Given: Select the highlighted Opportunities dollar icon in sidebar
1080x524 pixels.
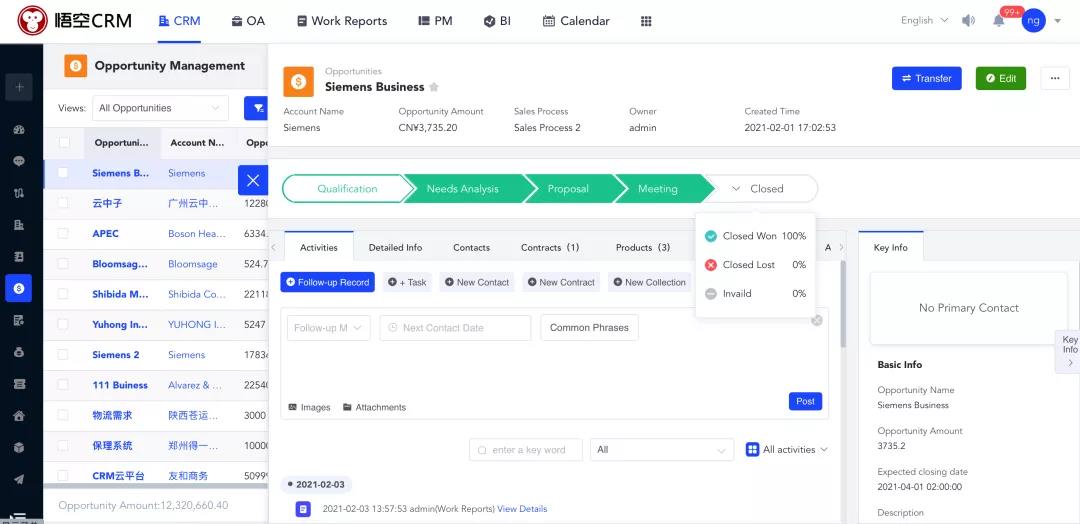Looking at the screenshot, I should [19, 289].
